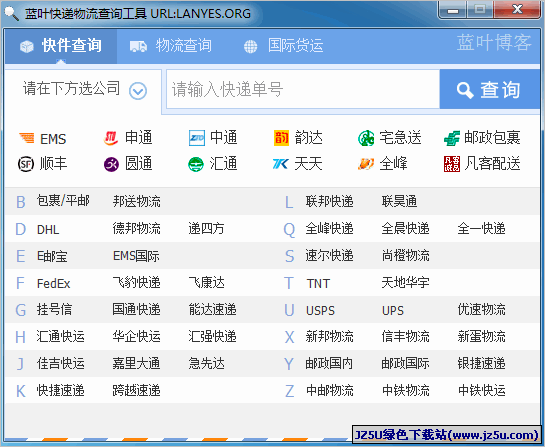This screenshot has height=447, width=545.
Task: Choose 新邦物流 from the list
Action: pos(330,336)
